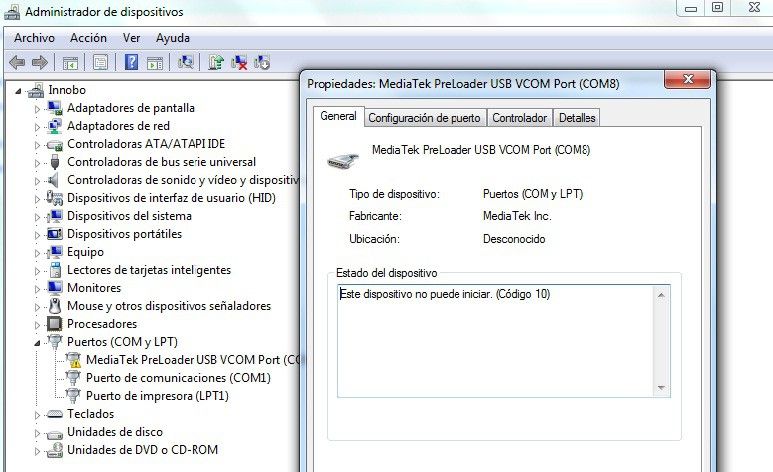773x472 pixels.
Task: Select the Adaptadores de pantalla icon
Action: point(54,108)
